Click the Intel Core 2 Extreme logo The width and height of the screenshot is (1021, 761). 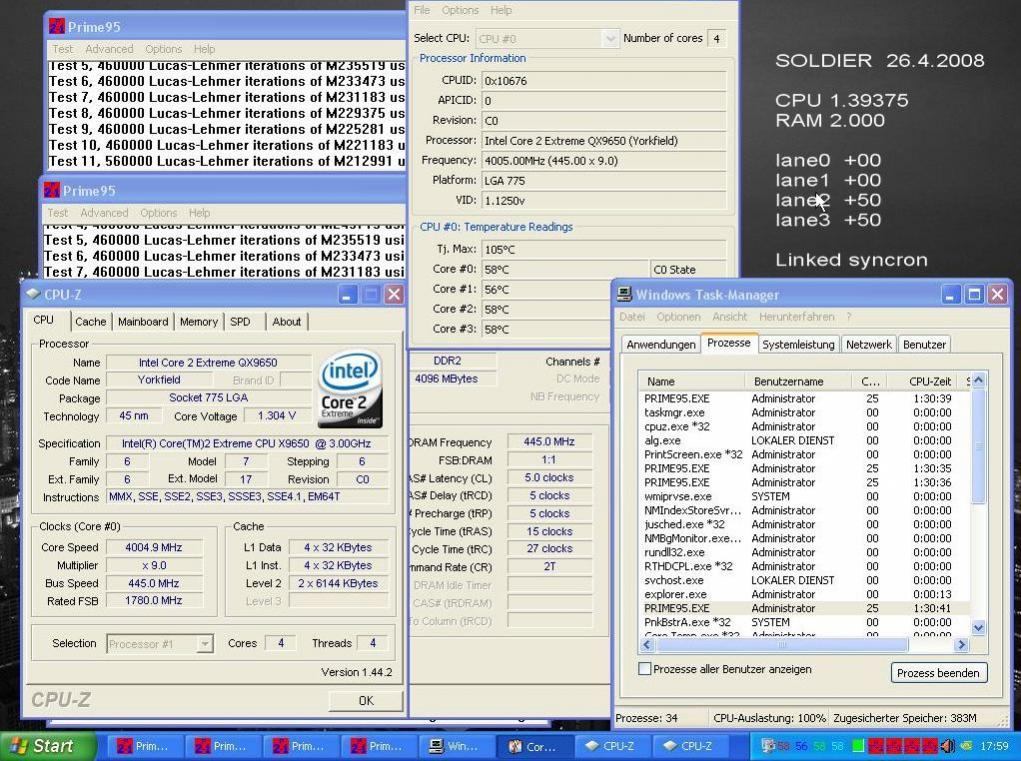point(350,389)
